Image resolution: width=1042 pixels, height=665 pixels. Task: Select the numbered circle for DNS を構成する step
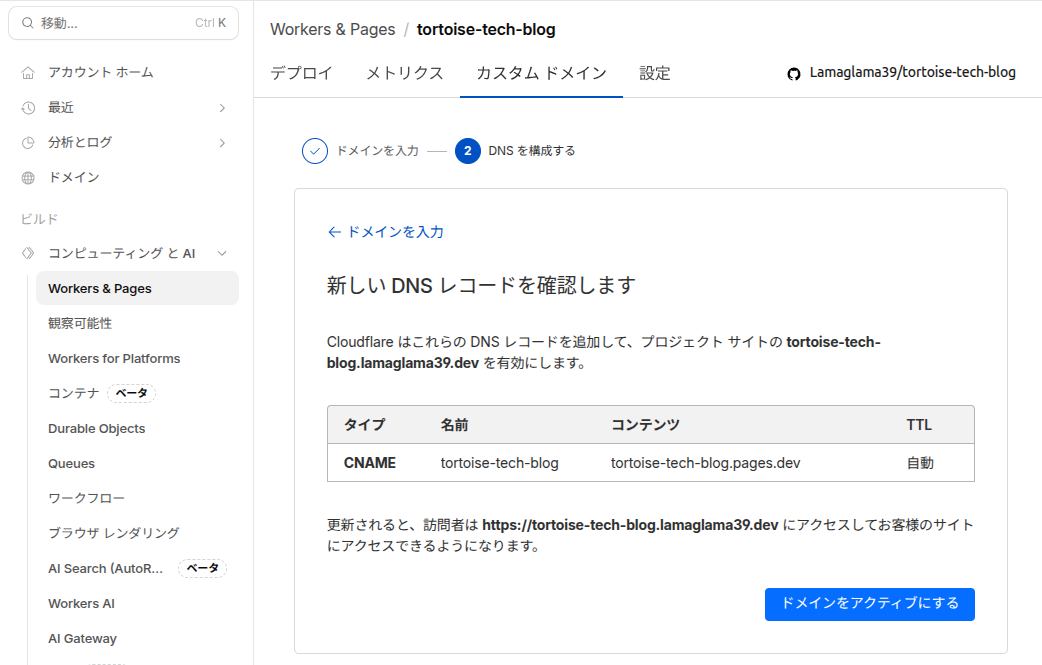pos(468,150)
